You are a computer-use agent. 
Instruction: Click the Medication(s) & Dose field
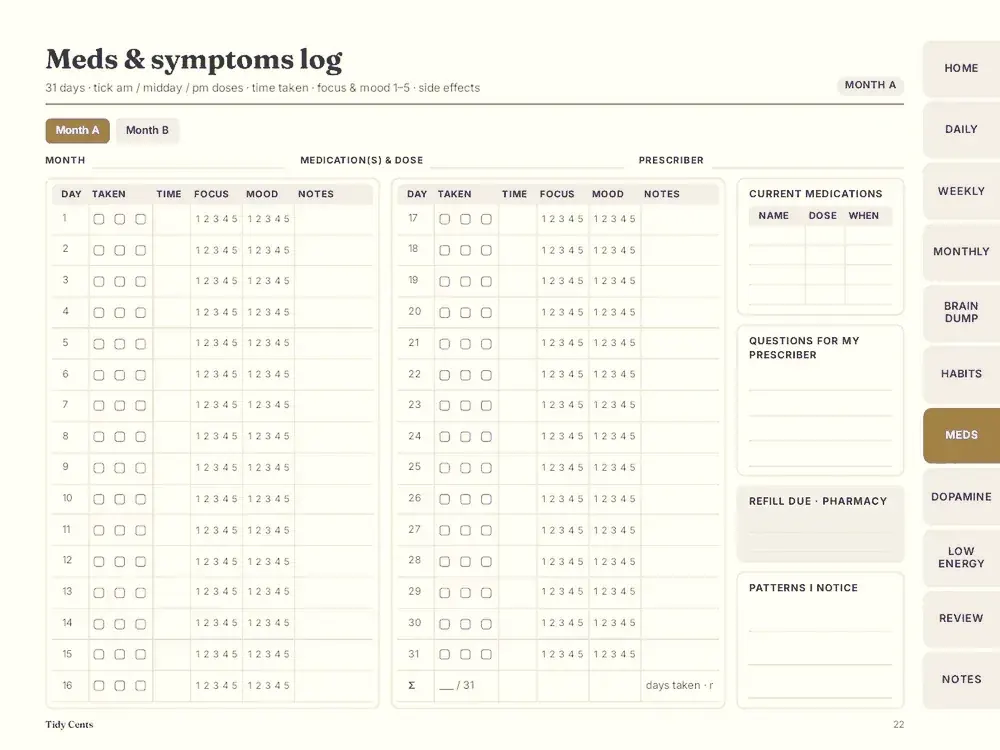[527, 161]
